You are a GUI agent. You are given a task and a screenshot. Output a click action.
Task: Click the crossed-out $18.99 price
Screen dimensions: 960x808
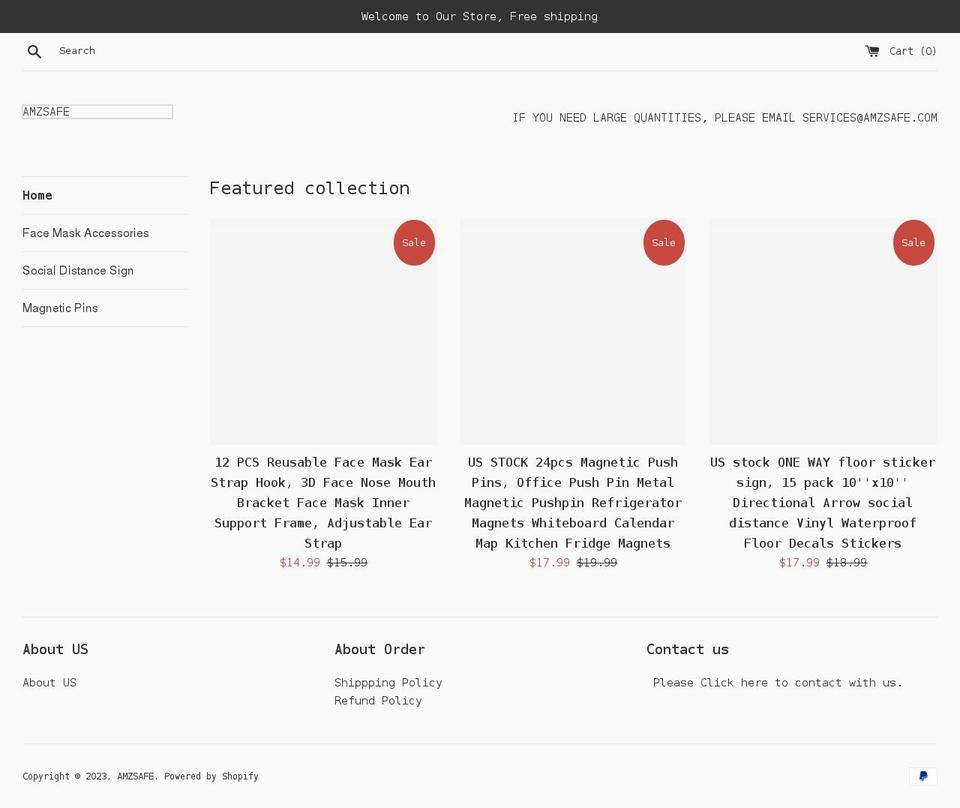pos(847,563)
